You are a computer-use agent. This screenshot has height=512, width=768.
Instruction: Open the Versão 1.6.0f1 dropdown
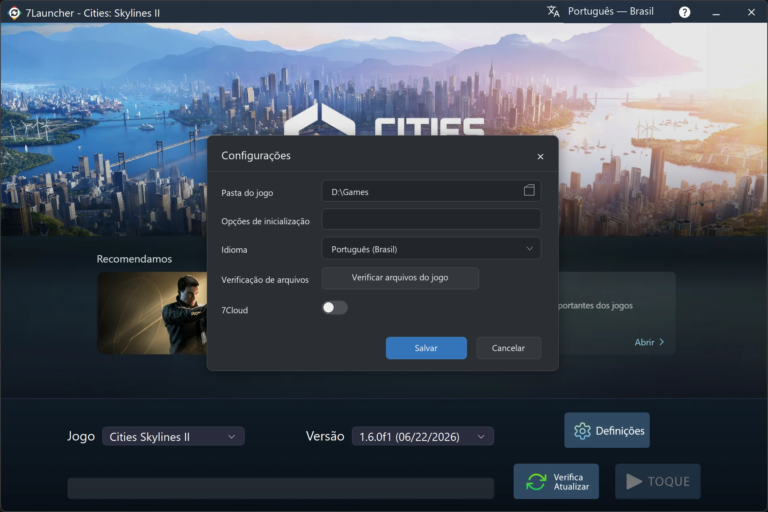click(x=423, y=437)
